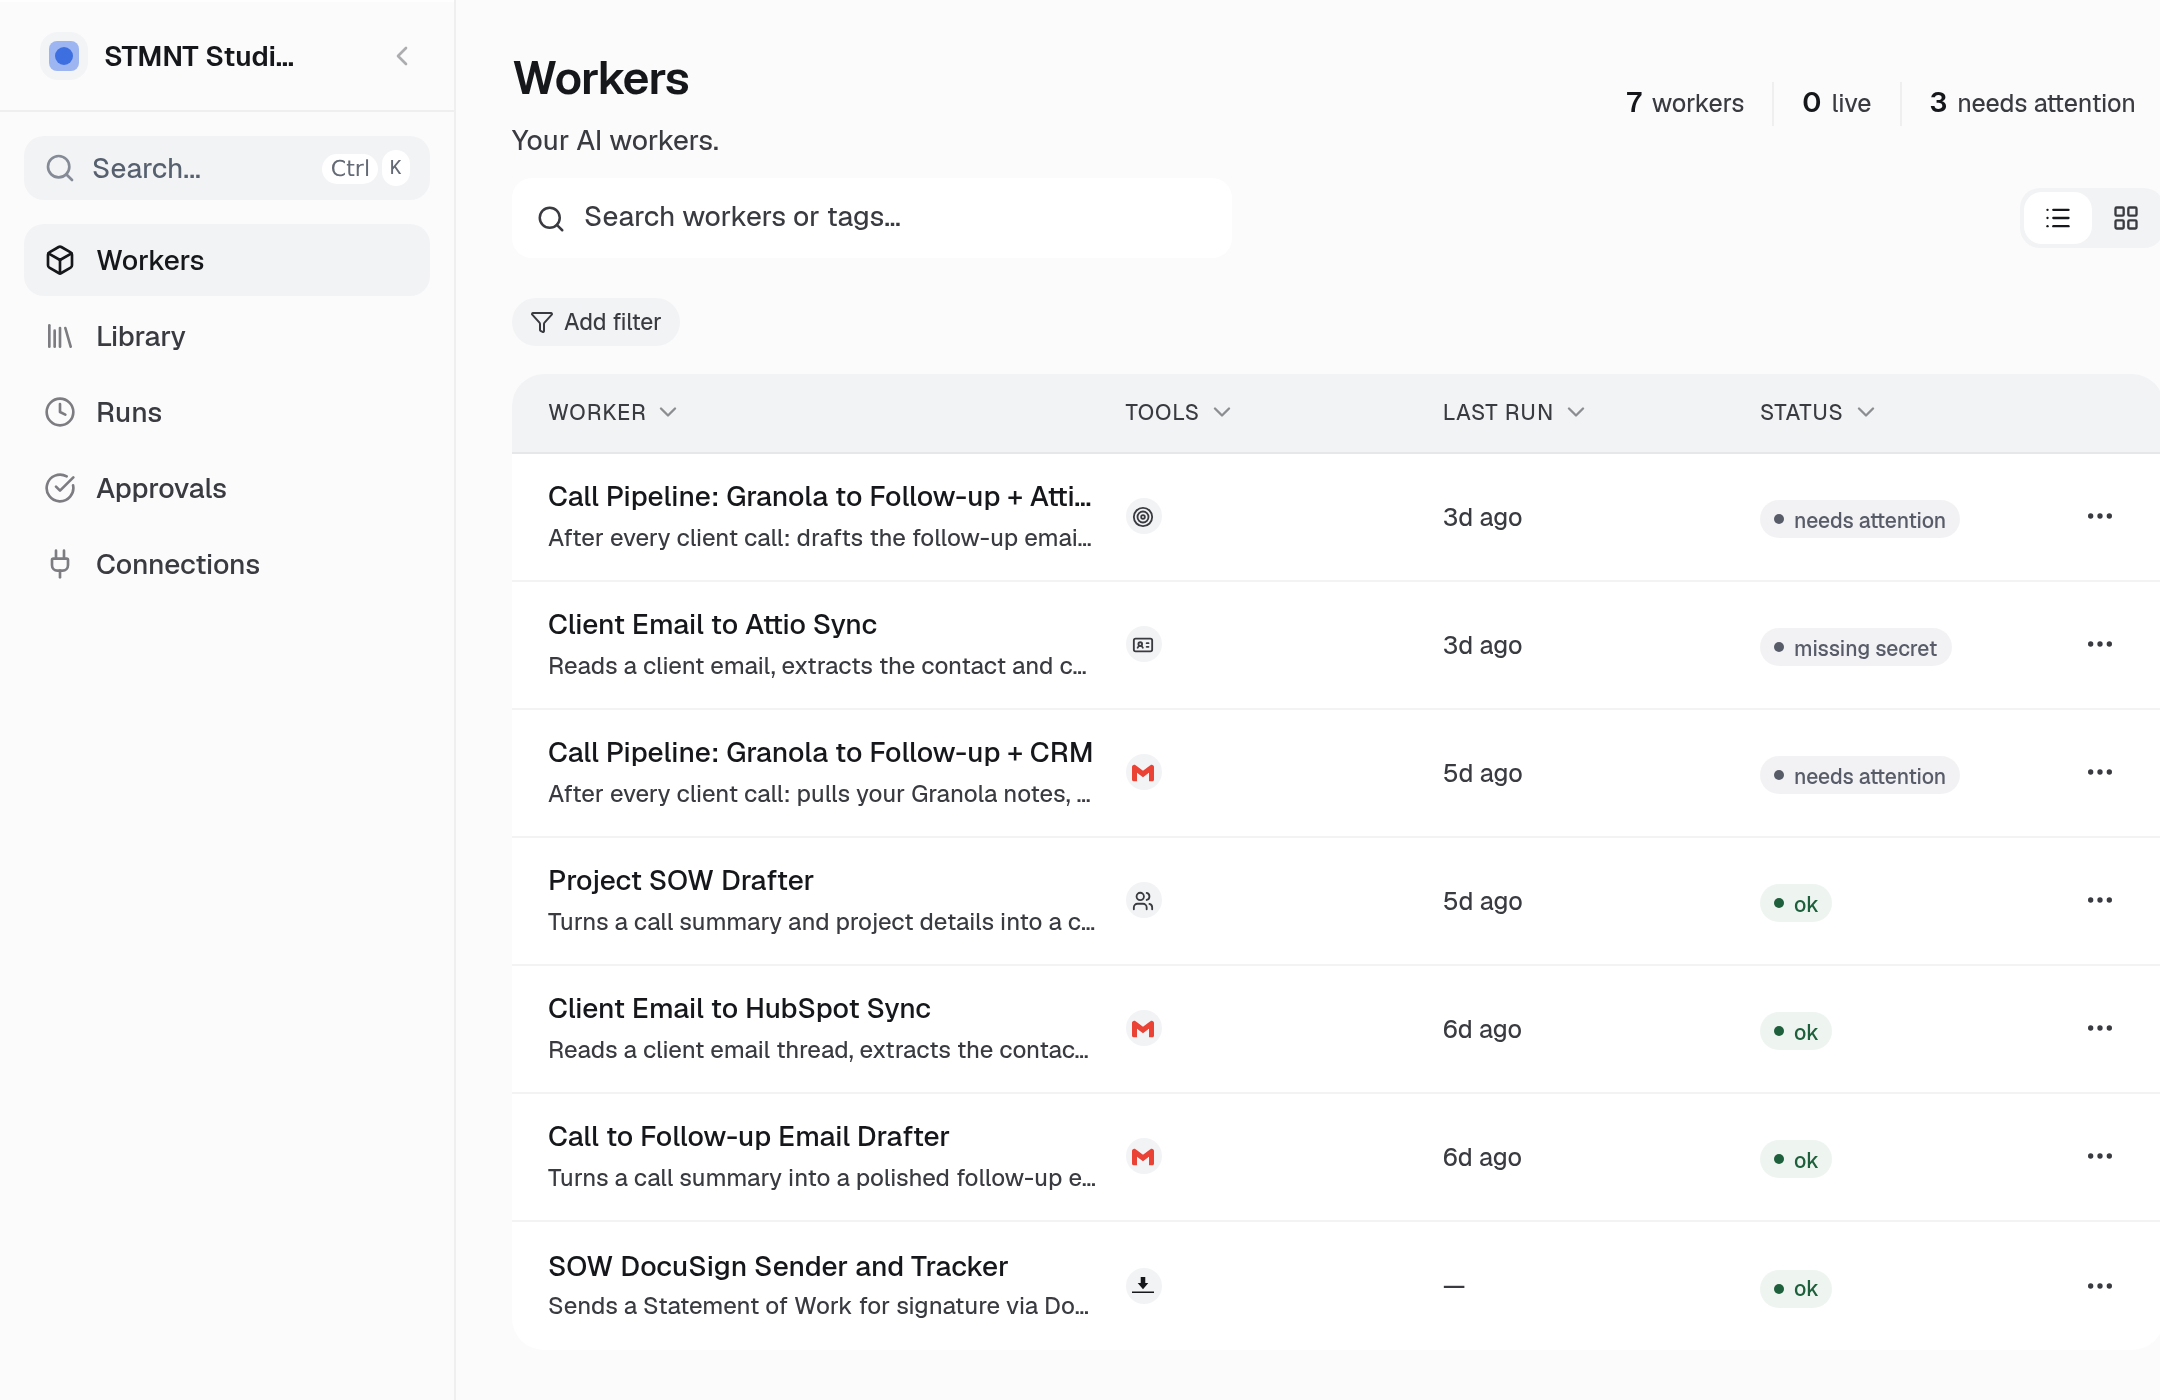Click the Library books icon in sidebar
Screen dimensions: 2160x1400
[60, 336]
